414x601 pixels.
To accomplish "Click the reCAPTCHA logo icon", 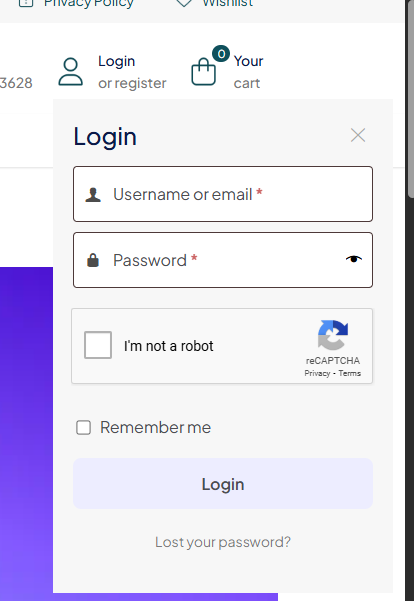I will tap(333, 335).
